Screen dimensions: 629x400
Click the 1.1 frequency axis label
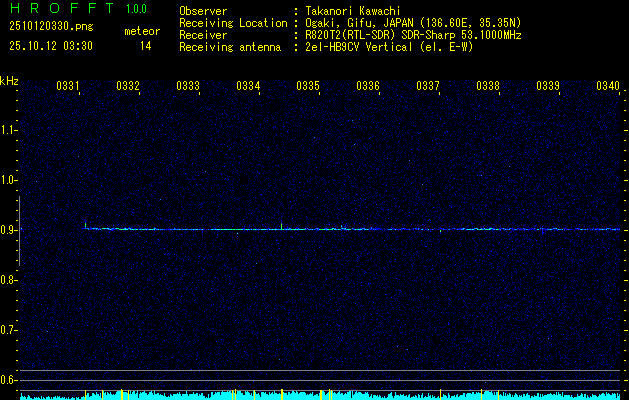point(8,130)
